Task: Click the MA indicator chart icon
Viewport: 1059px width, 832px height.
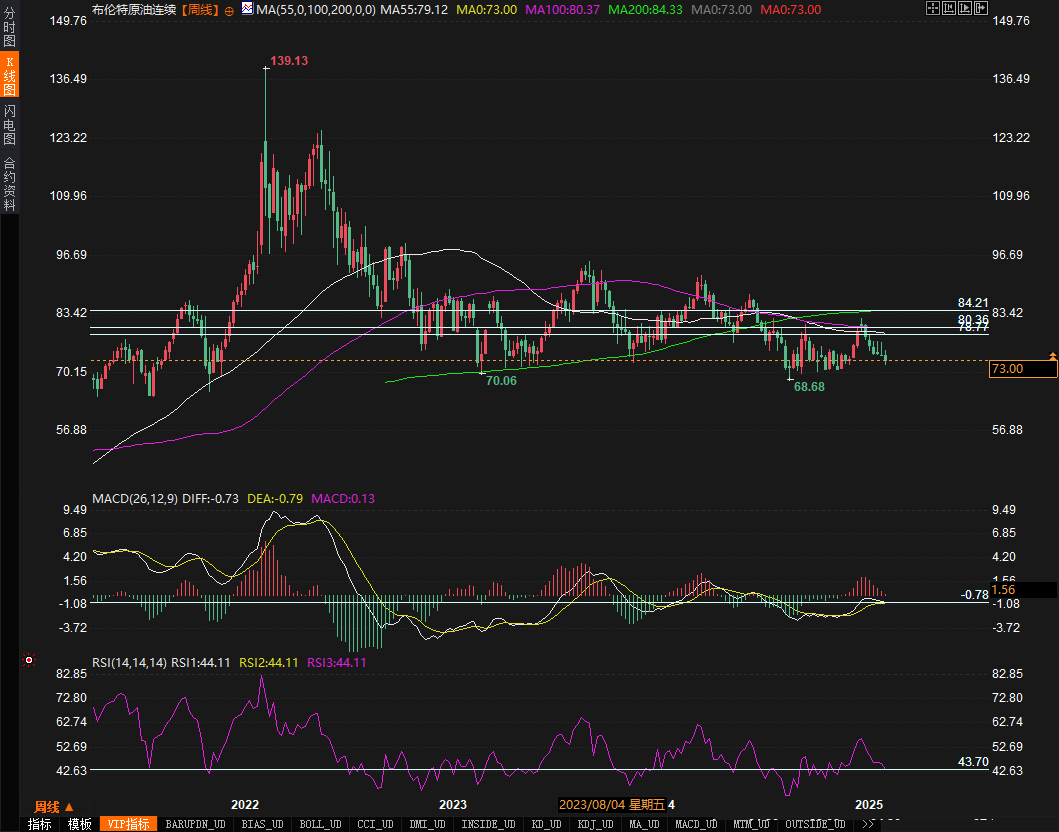Action: point(247,9)
